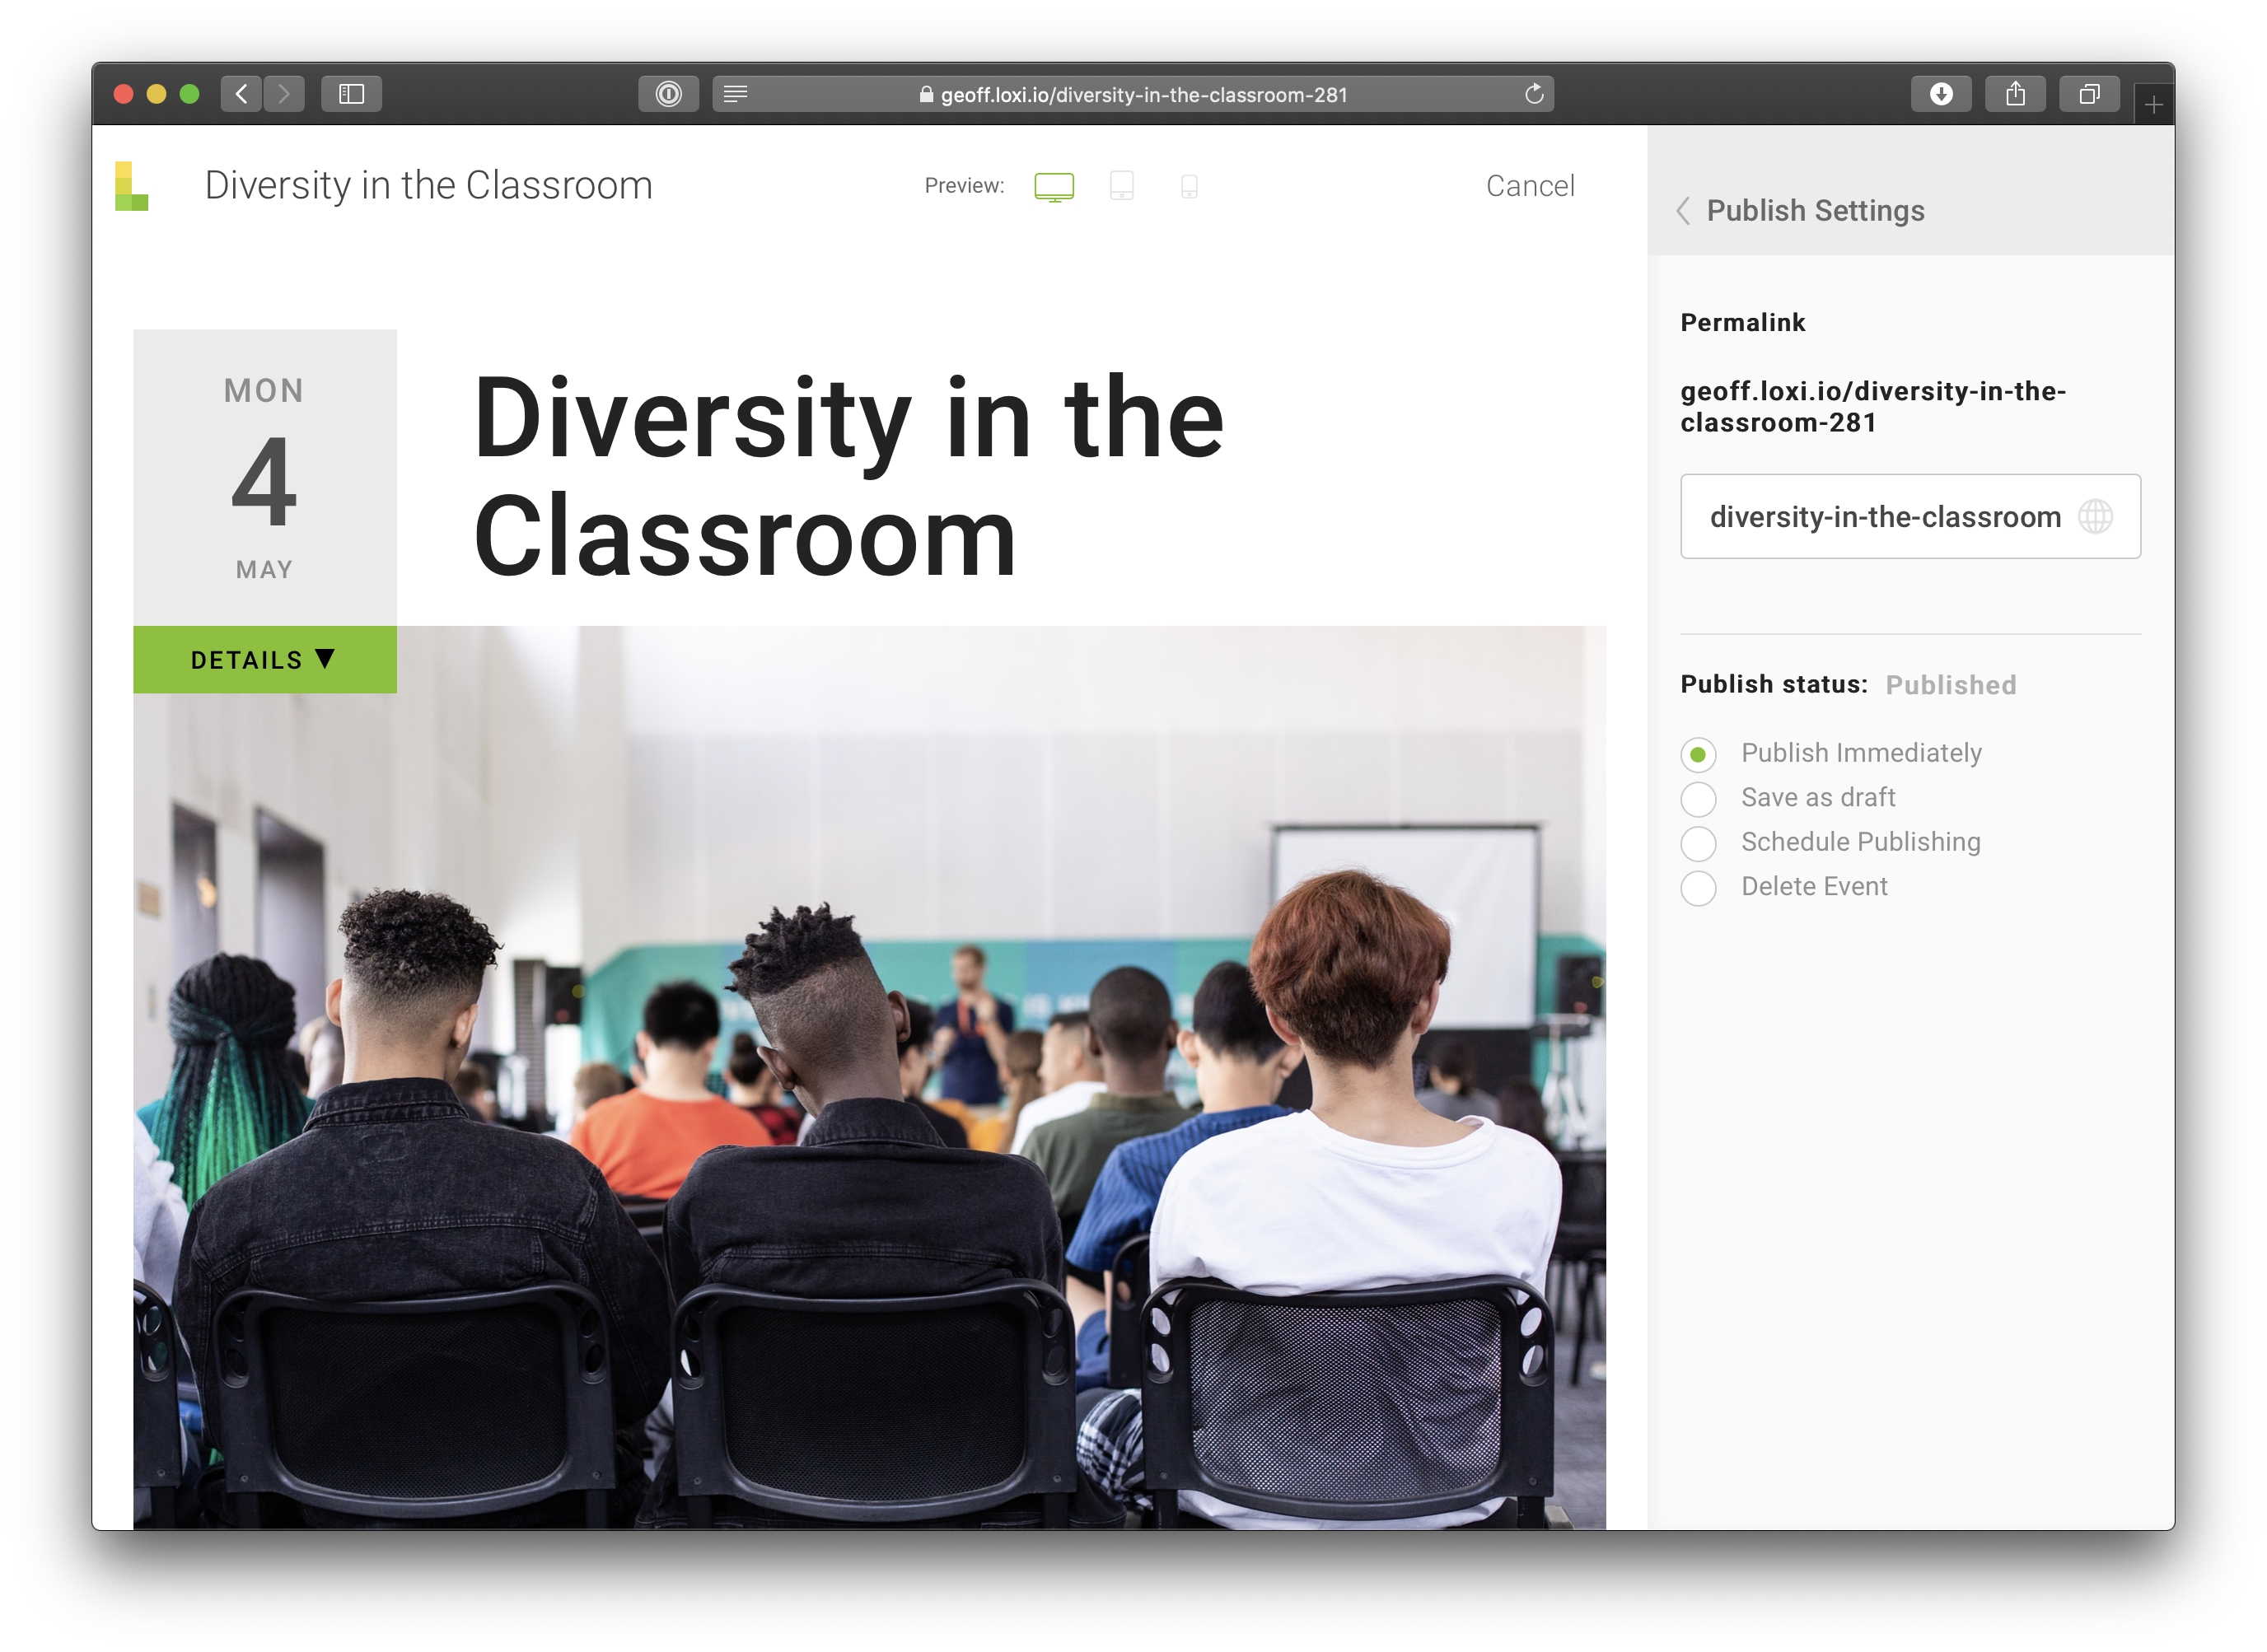The height and width of the screenshot is (1652, 2267).
Task: Open 1Password extension icon
Action: coord(668,94)
